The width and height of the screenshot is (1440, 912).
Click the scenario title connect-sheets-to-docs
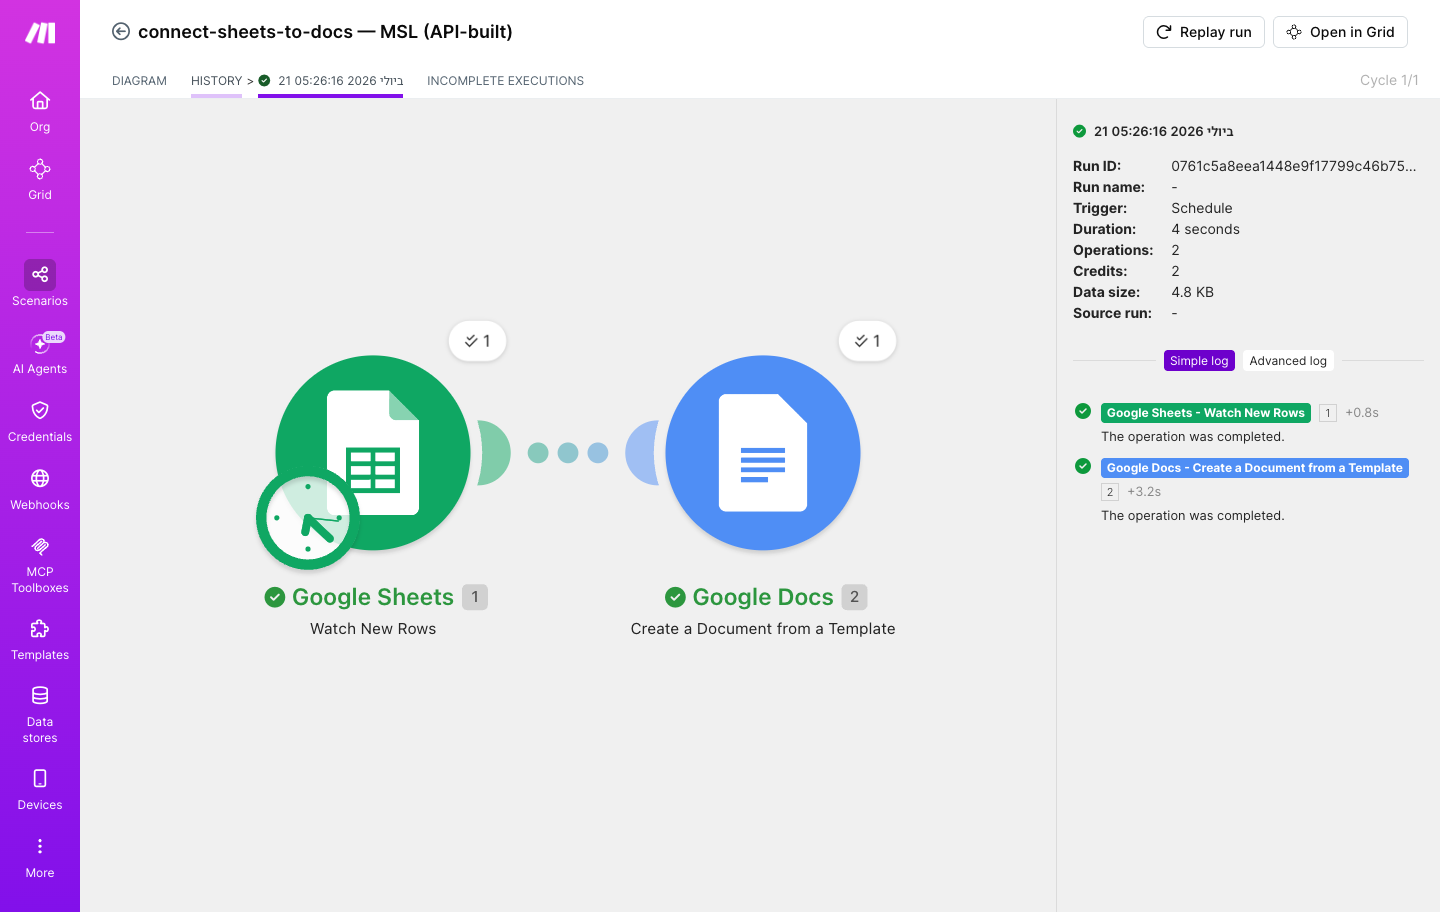(x=325, y=32)
